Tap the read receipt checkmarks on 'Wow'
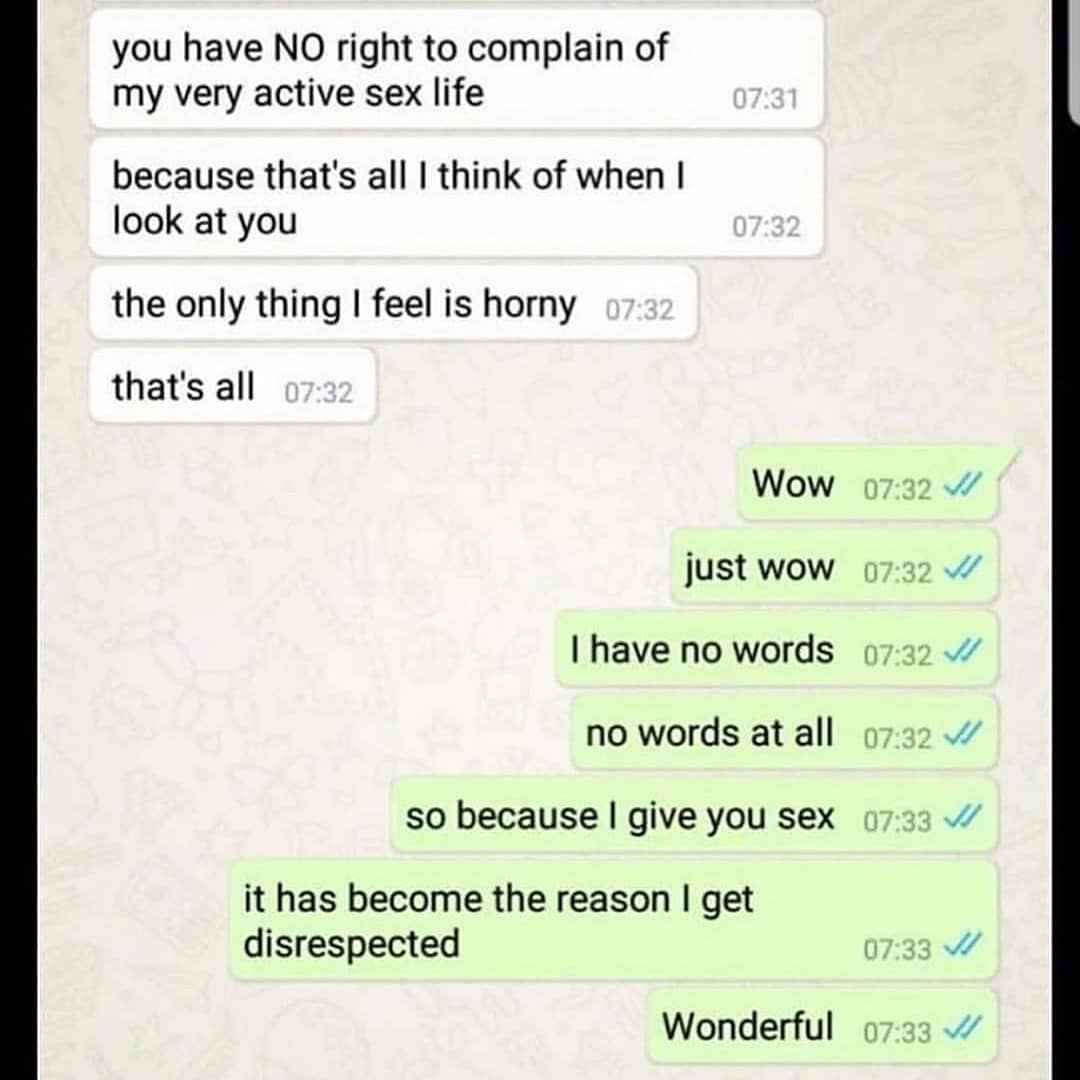Viewport: 1080px width, 1080px height. 959,486
